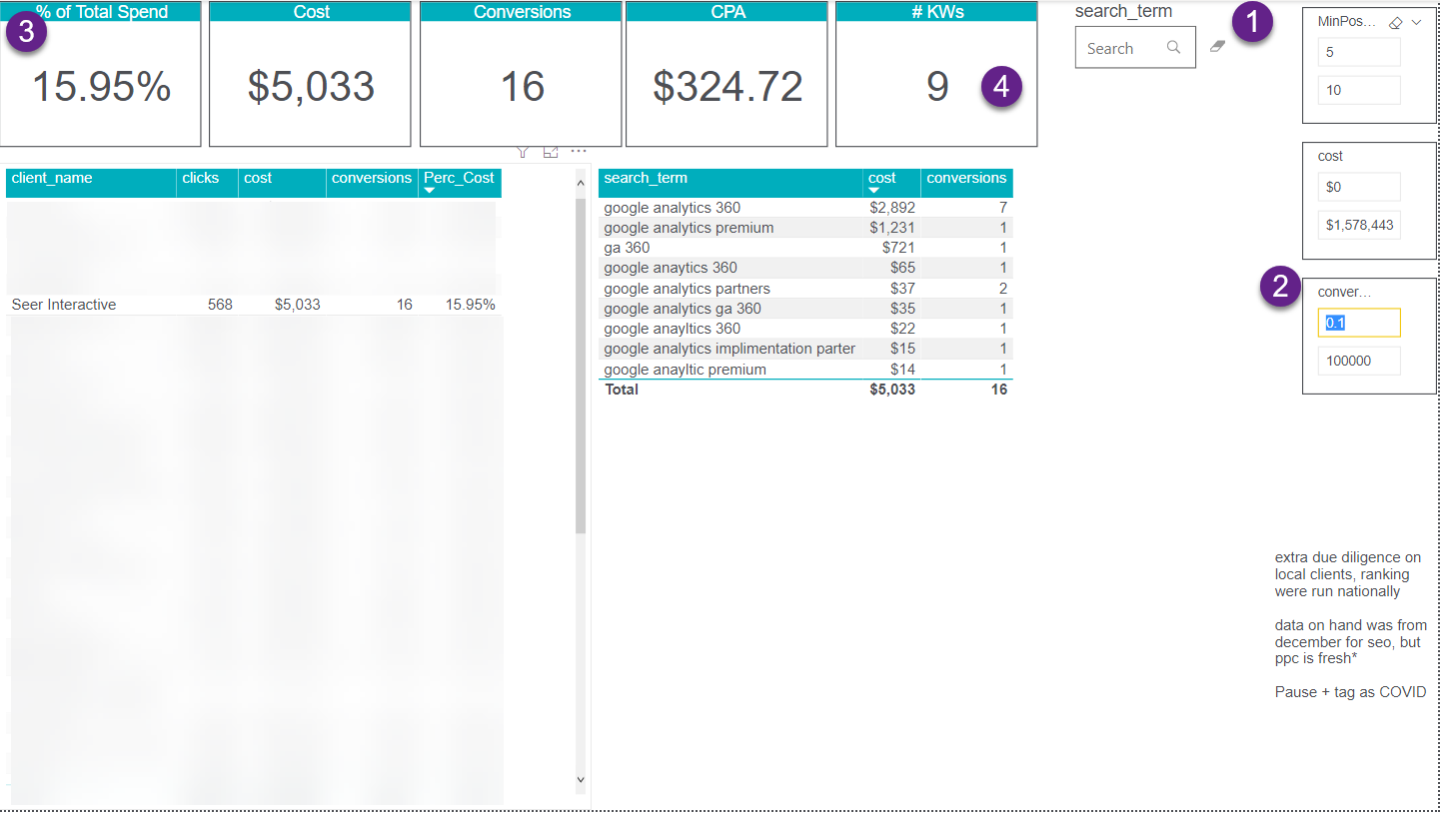Screen dimensions: 1440x814
Task: Open the filter funnel icon above client table
Action: point(522,152)
